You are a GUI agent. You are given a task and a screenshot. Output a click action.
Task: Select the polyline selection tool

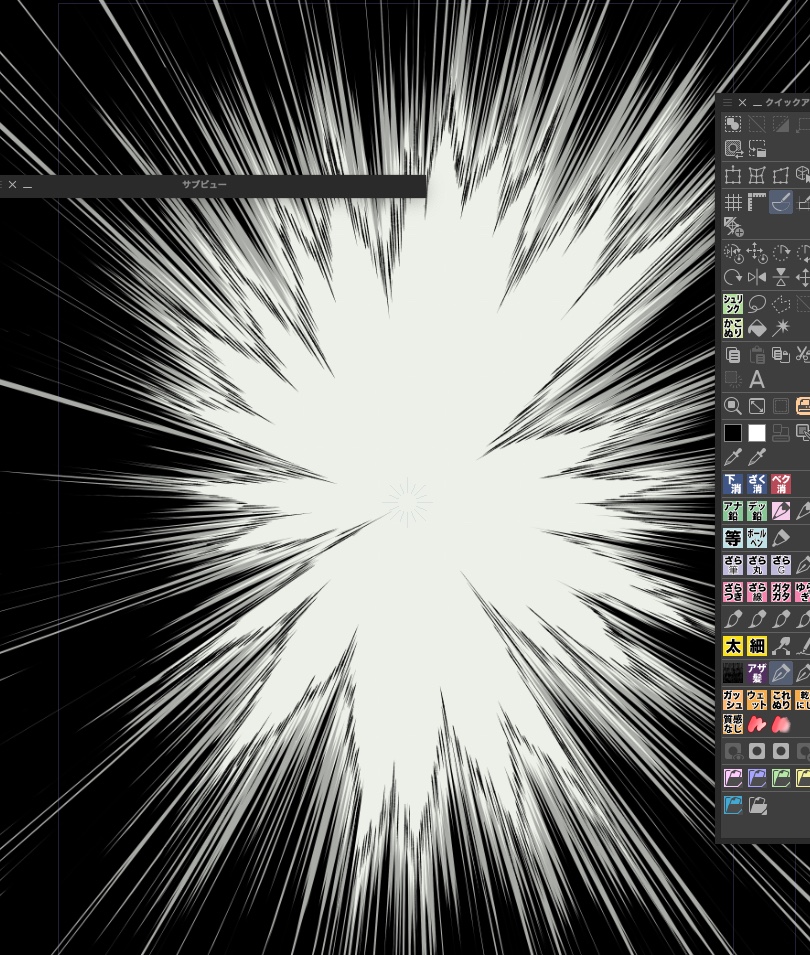click(x=781, y=304)
